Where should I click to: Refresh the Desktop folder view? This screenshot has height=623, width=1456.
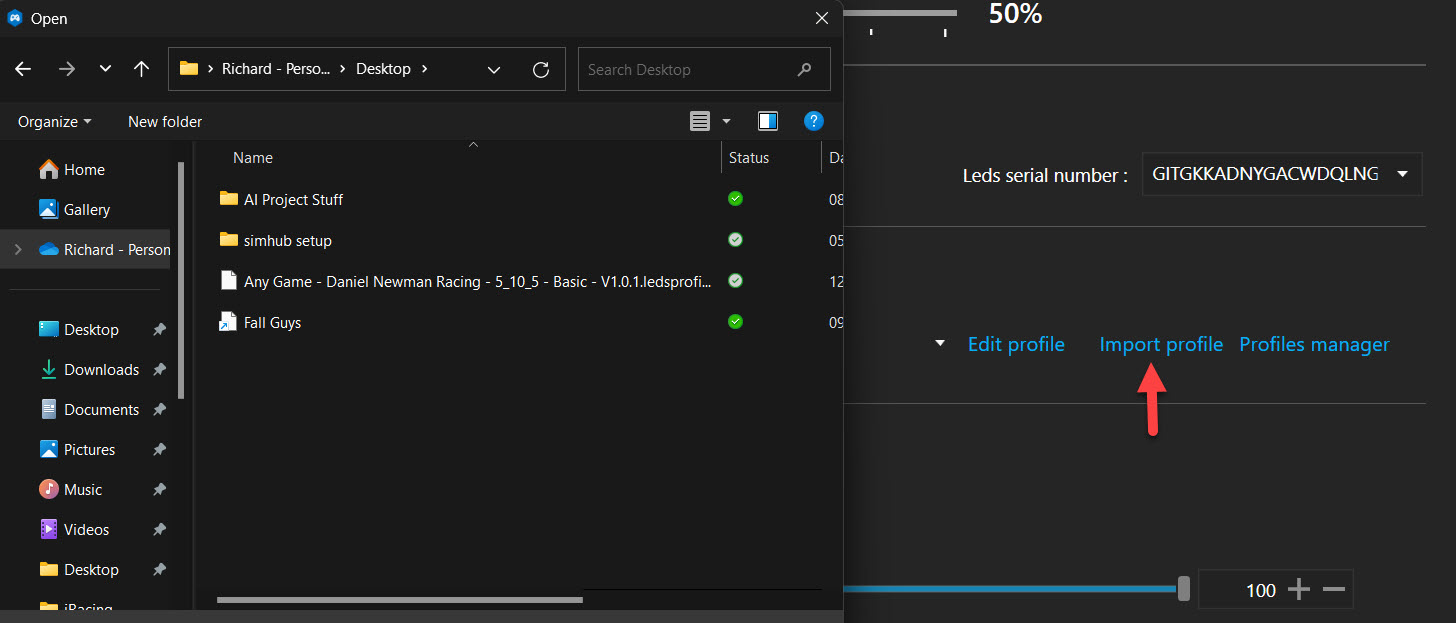541,69
